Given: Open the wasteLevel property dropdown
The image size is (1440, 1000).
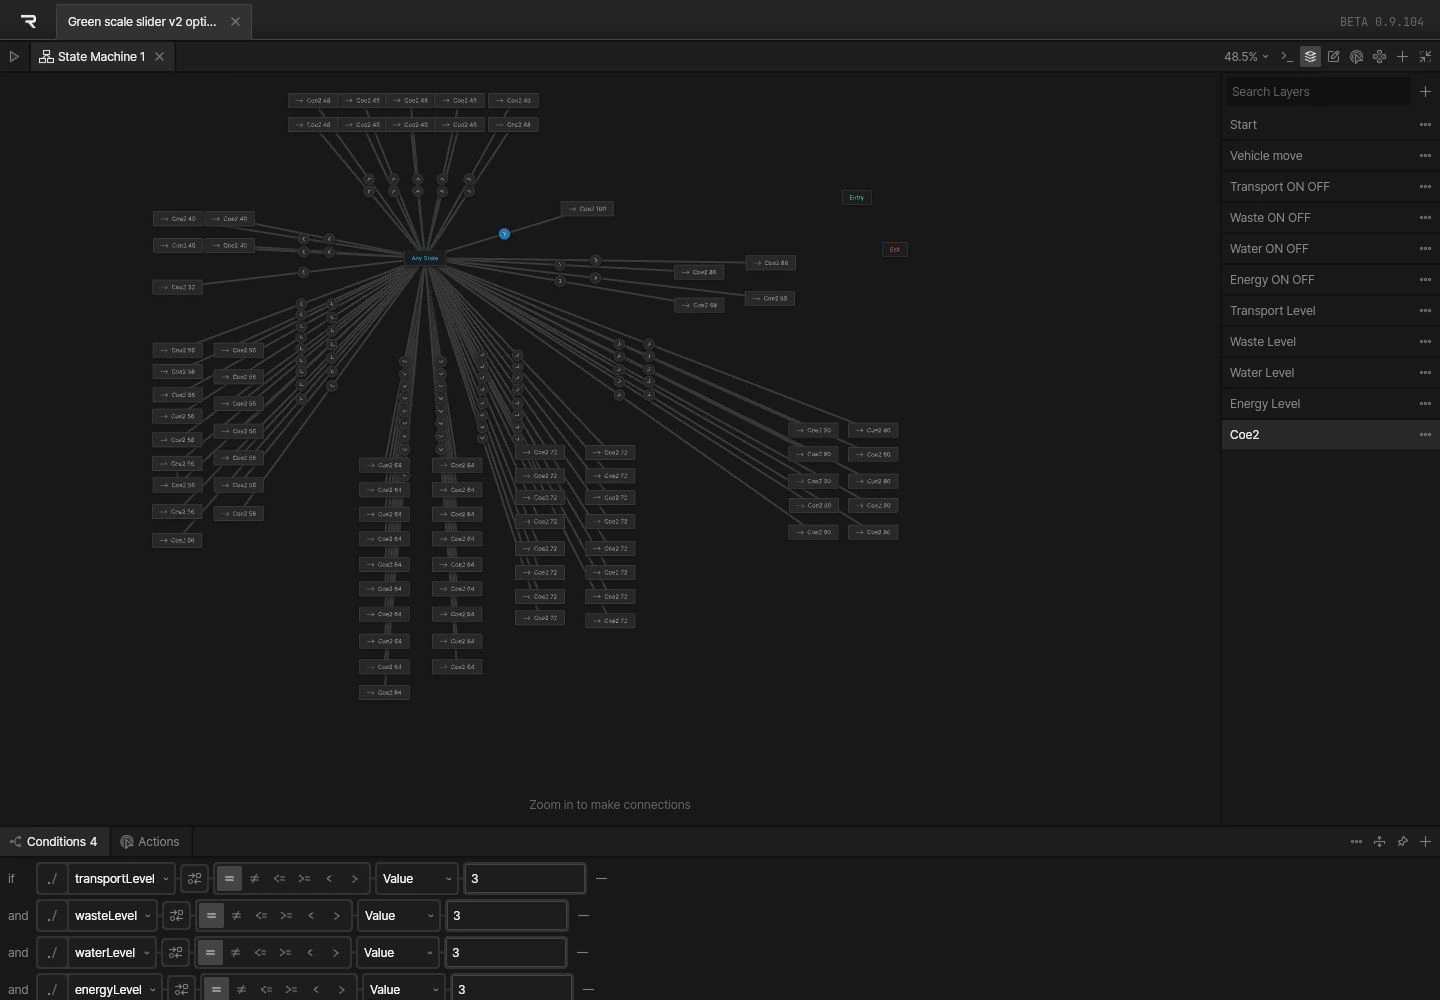Looking at the screenshot, I should (x=113, y=916).
